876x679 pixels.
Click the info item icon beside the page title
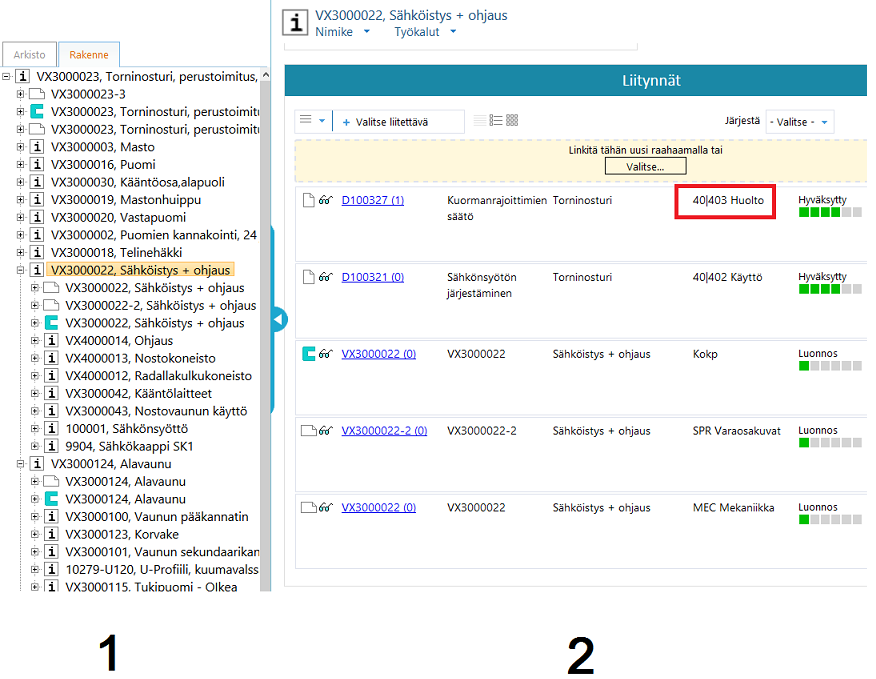(x=295, y=22)
